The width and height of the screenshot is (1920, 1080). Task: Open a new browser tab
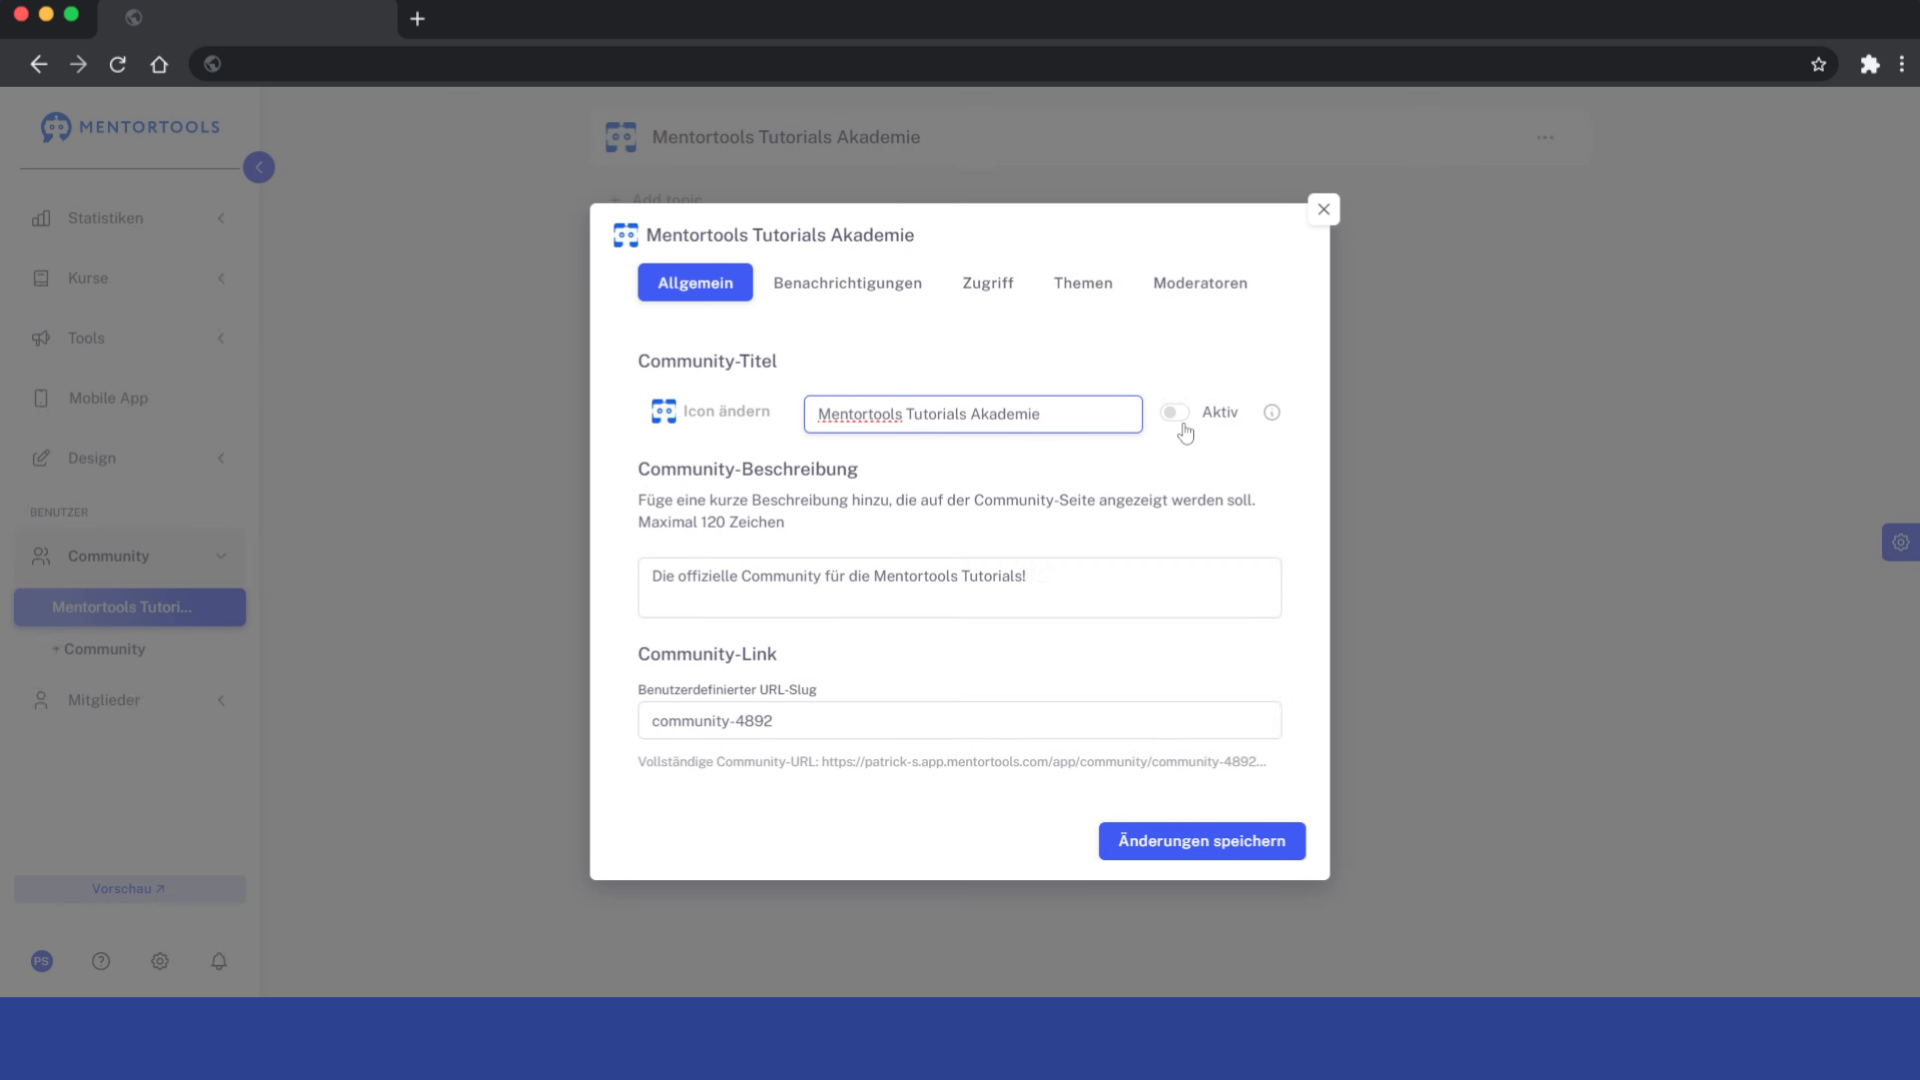click(x=418, y=18)
